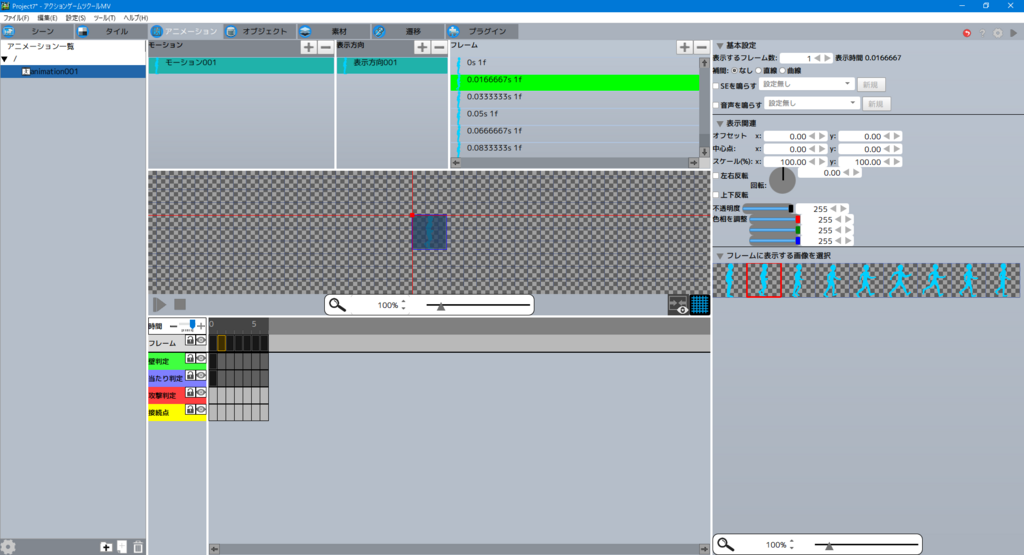Toggle visibility eye of 接続点 row
This screenshot has width=1024, height=555.
point(201,409)
